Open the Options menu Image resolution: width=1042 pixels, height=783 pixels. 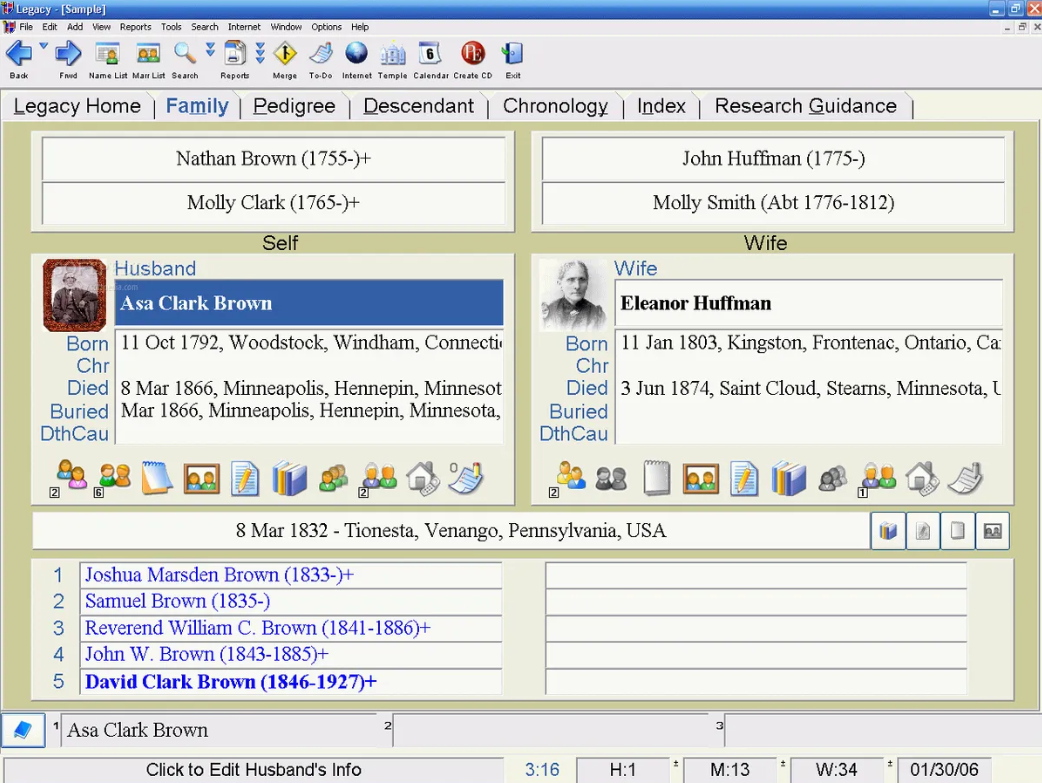click(326, 27)
